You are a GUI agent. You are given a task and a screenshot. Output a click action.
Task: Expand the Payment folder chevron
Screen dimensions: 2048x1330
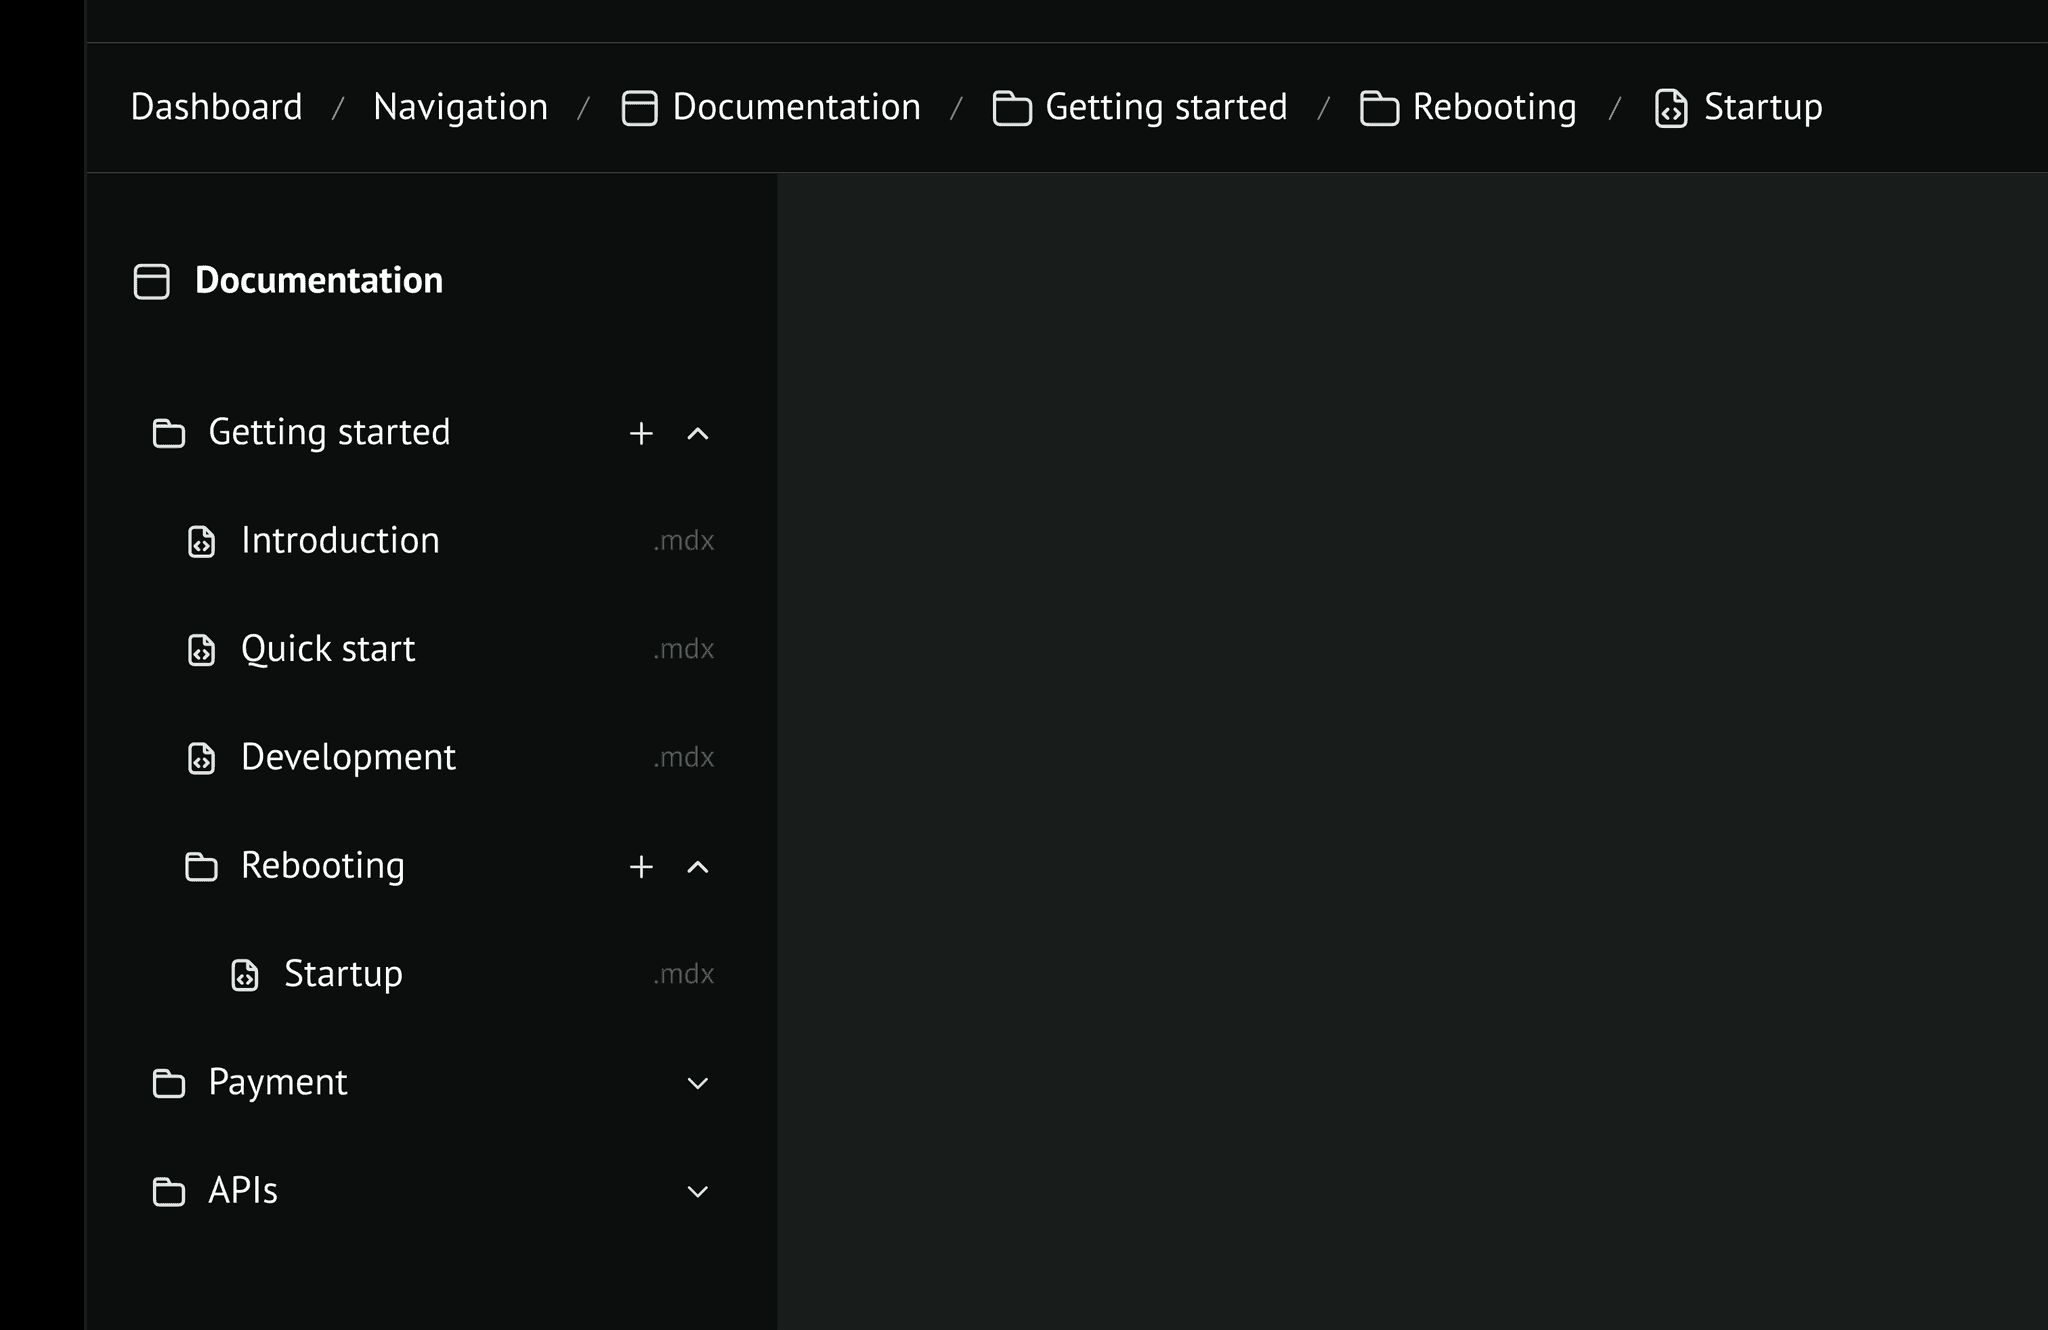[x=698, y=1083]
